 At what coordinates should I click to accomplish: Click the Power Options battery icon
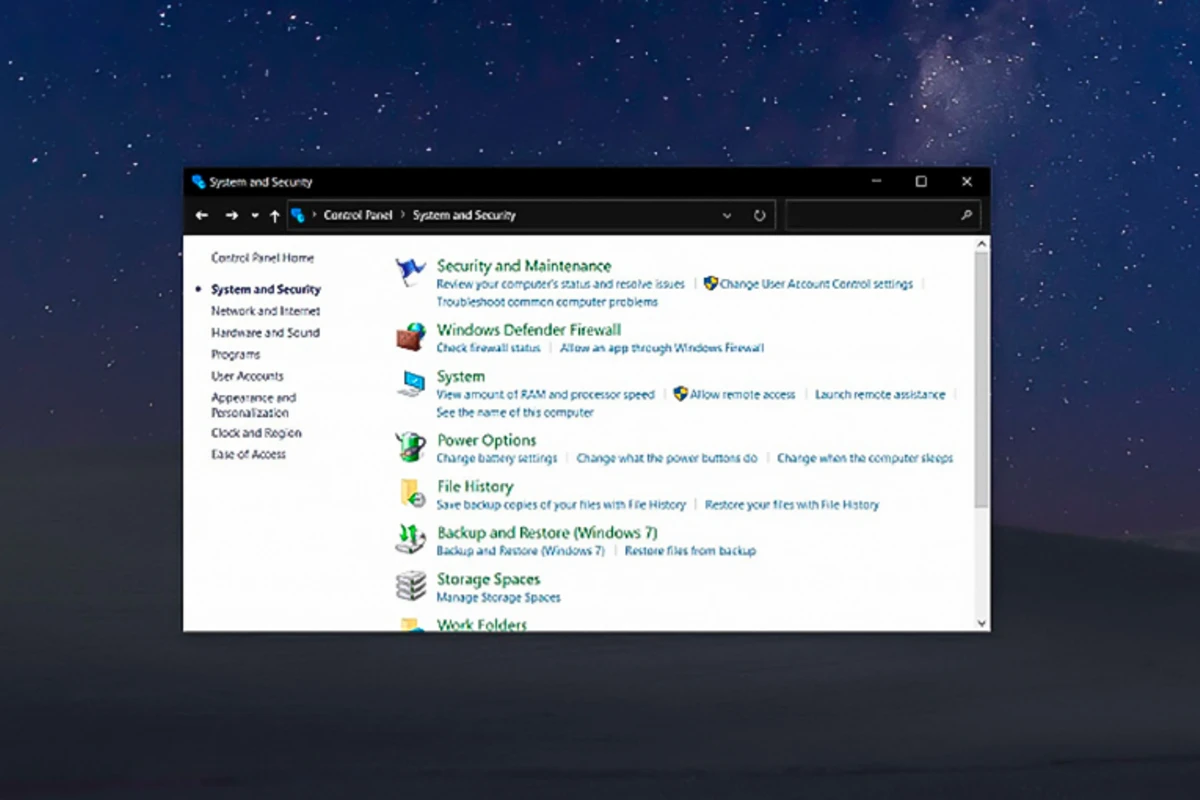410,446
